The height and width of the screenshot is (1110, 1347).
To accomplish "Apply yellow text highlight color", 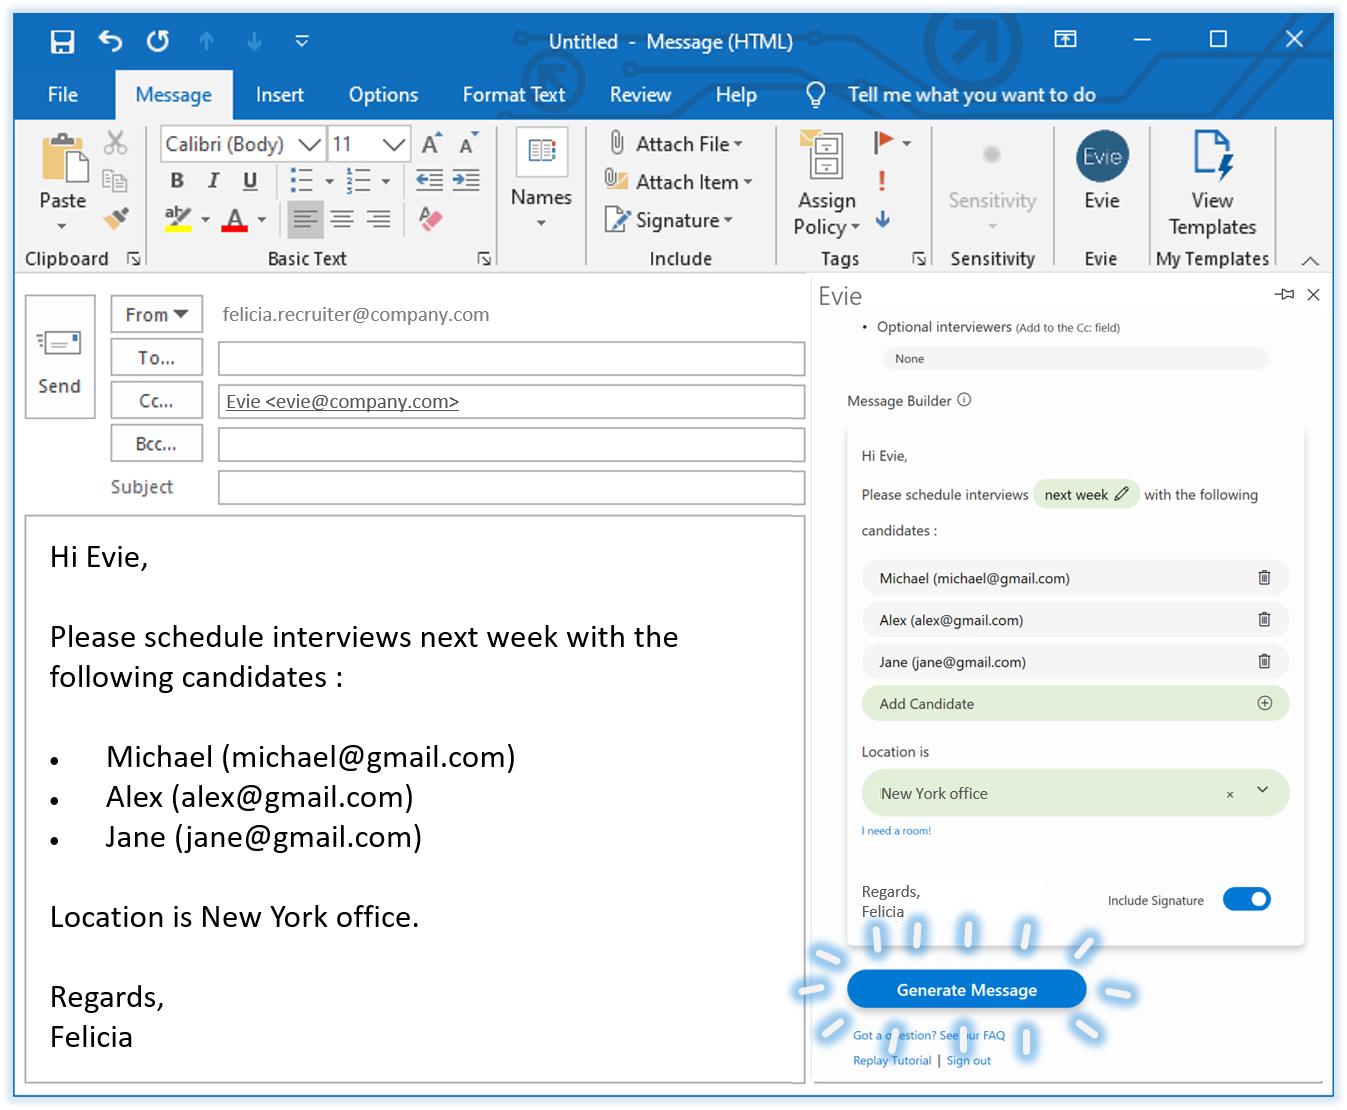I will (x=178, y=218).
